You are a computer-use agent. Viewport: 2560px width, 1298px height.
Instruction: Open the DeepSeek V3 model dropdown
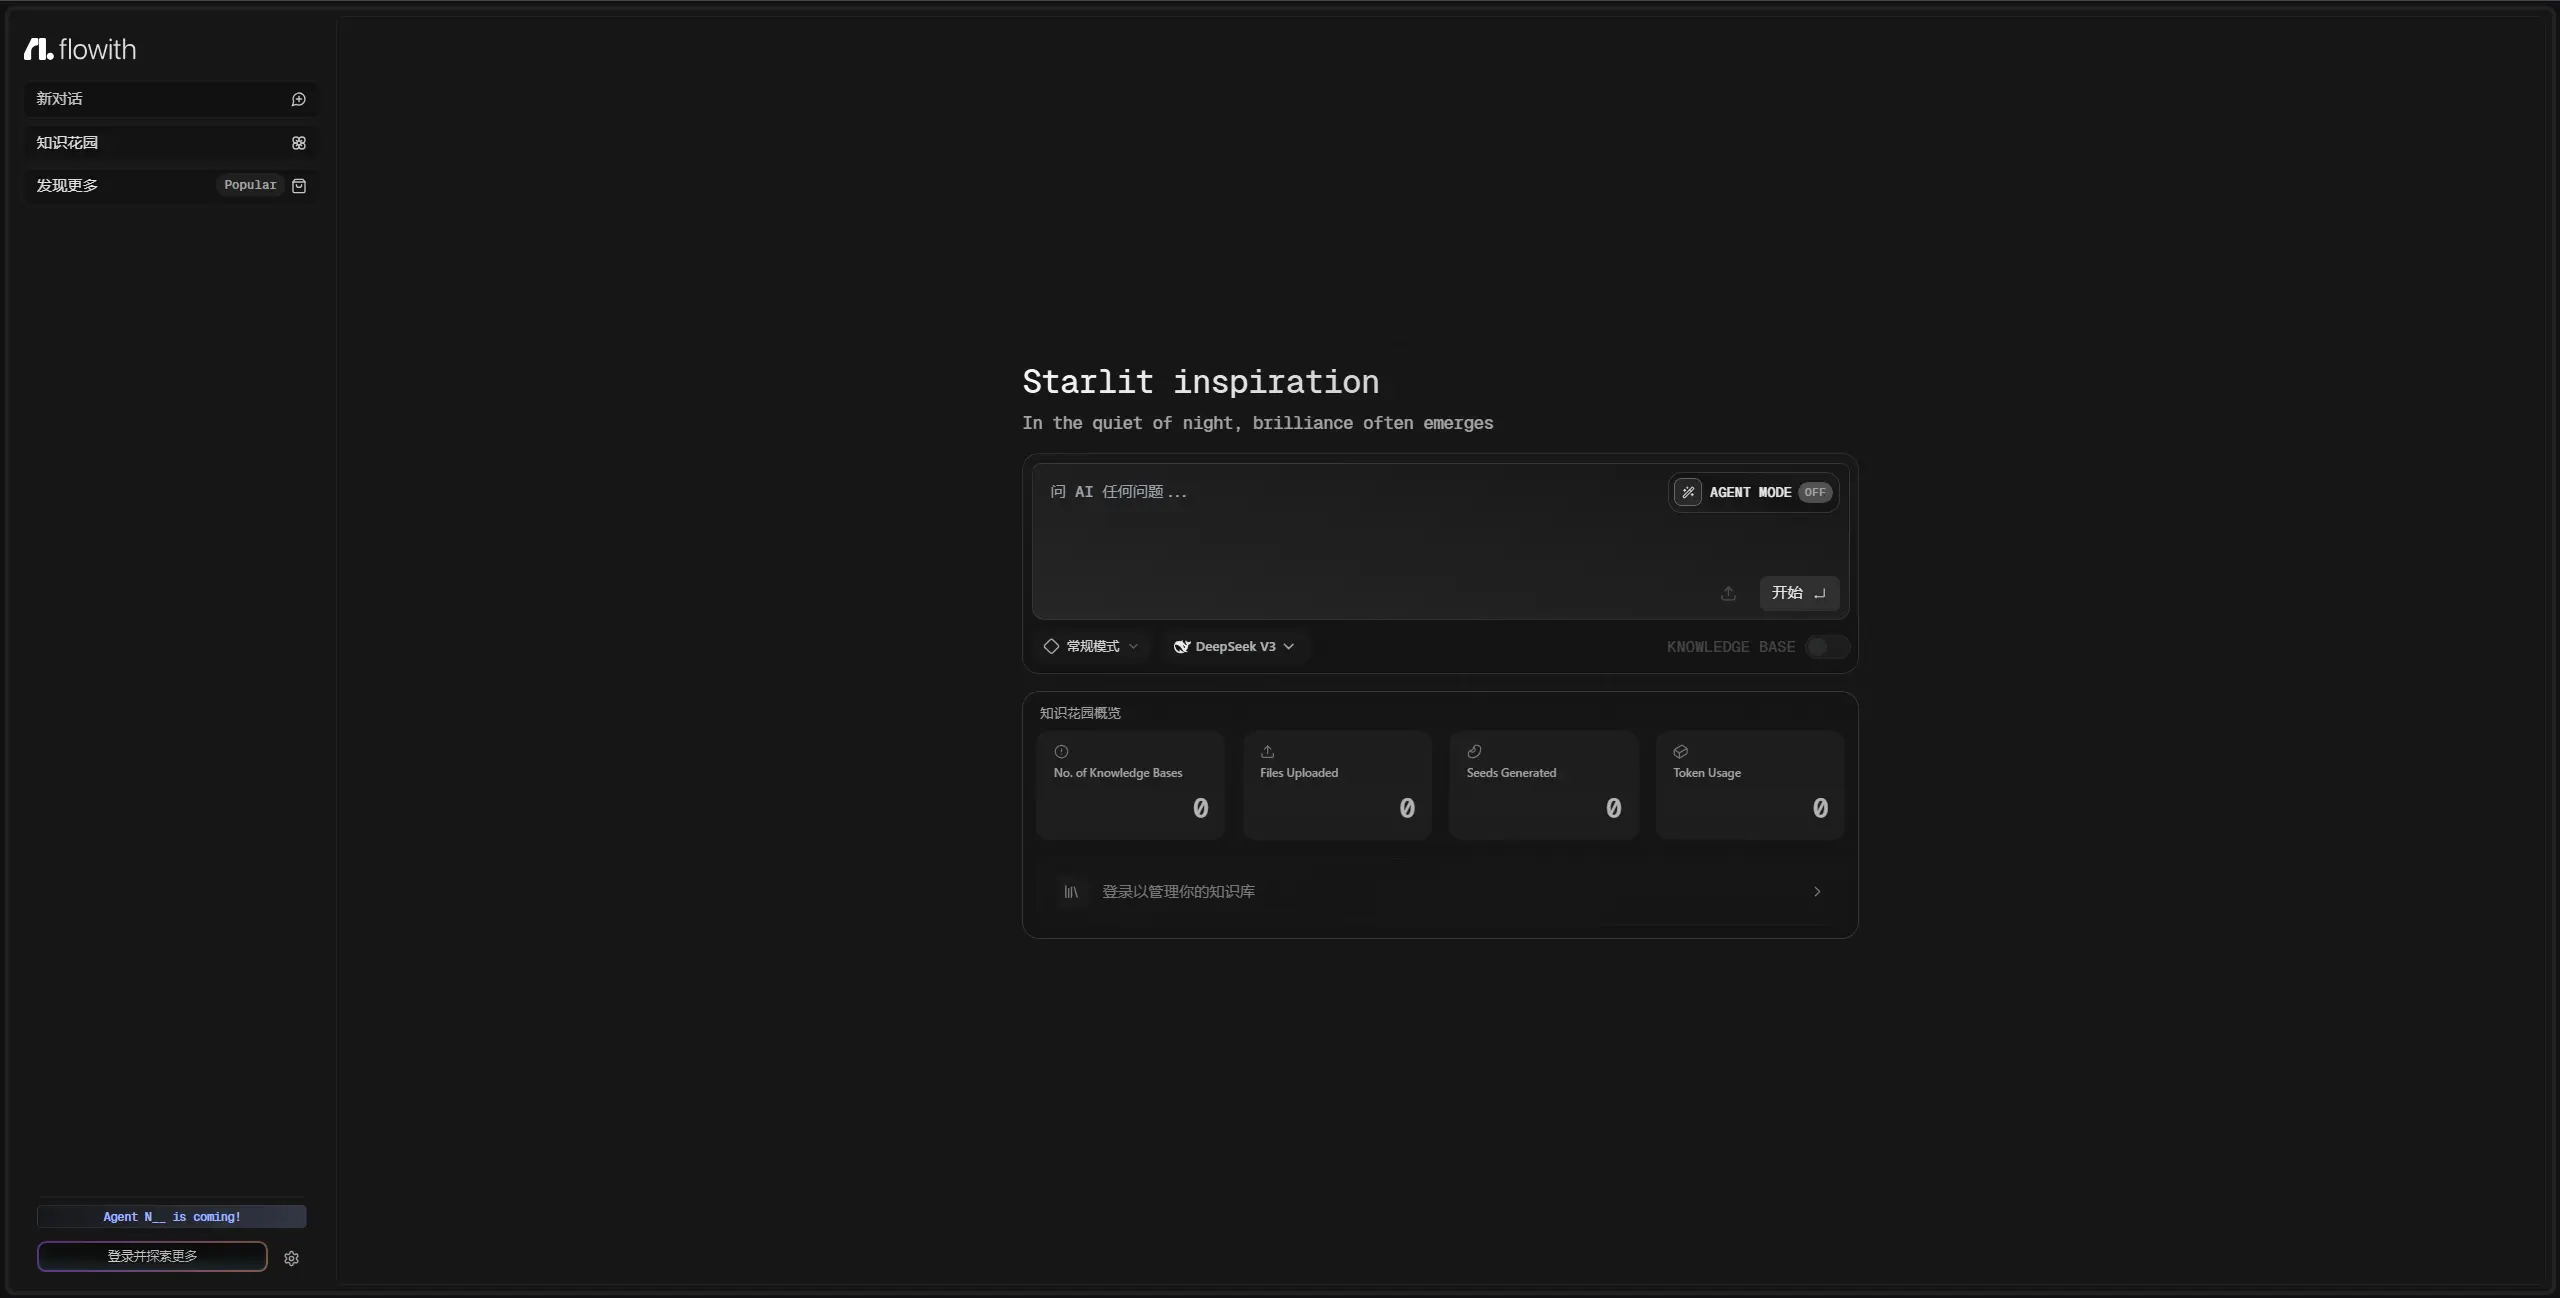coord(1234,647)
